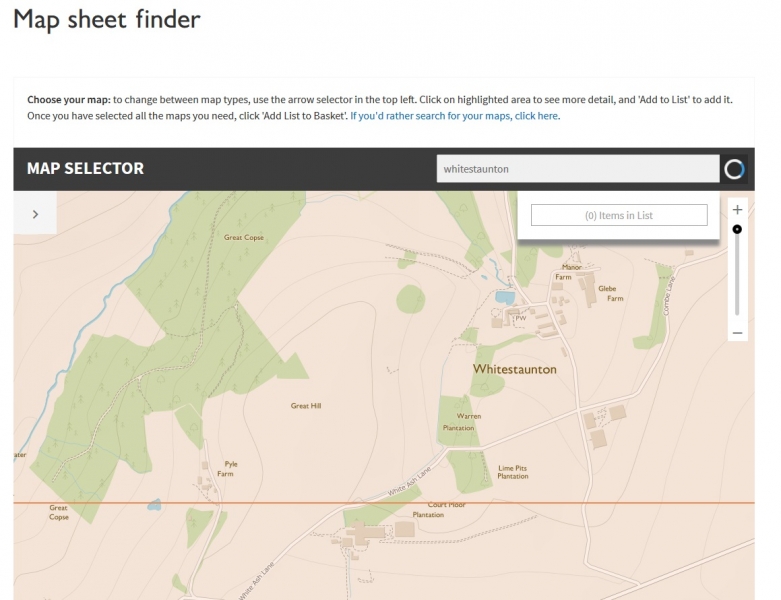
Task: Click the zoom out minus icon
Action: (737, 332)
